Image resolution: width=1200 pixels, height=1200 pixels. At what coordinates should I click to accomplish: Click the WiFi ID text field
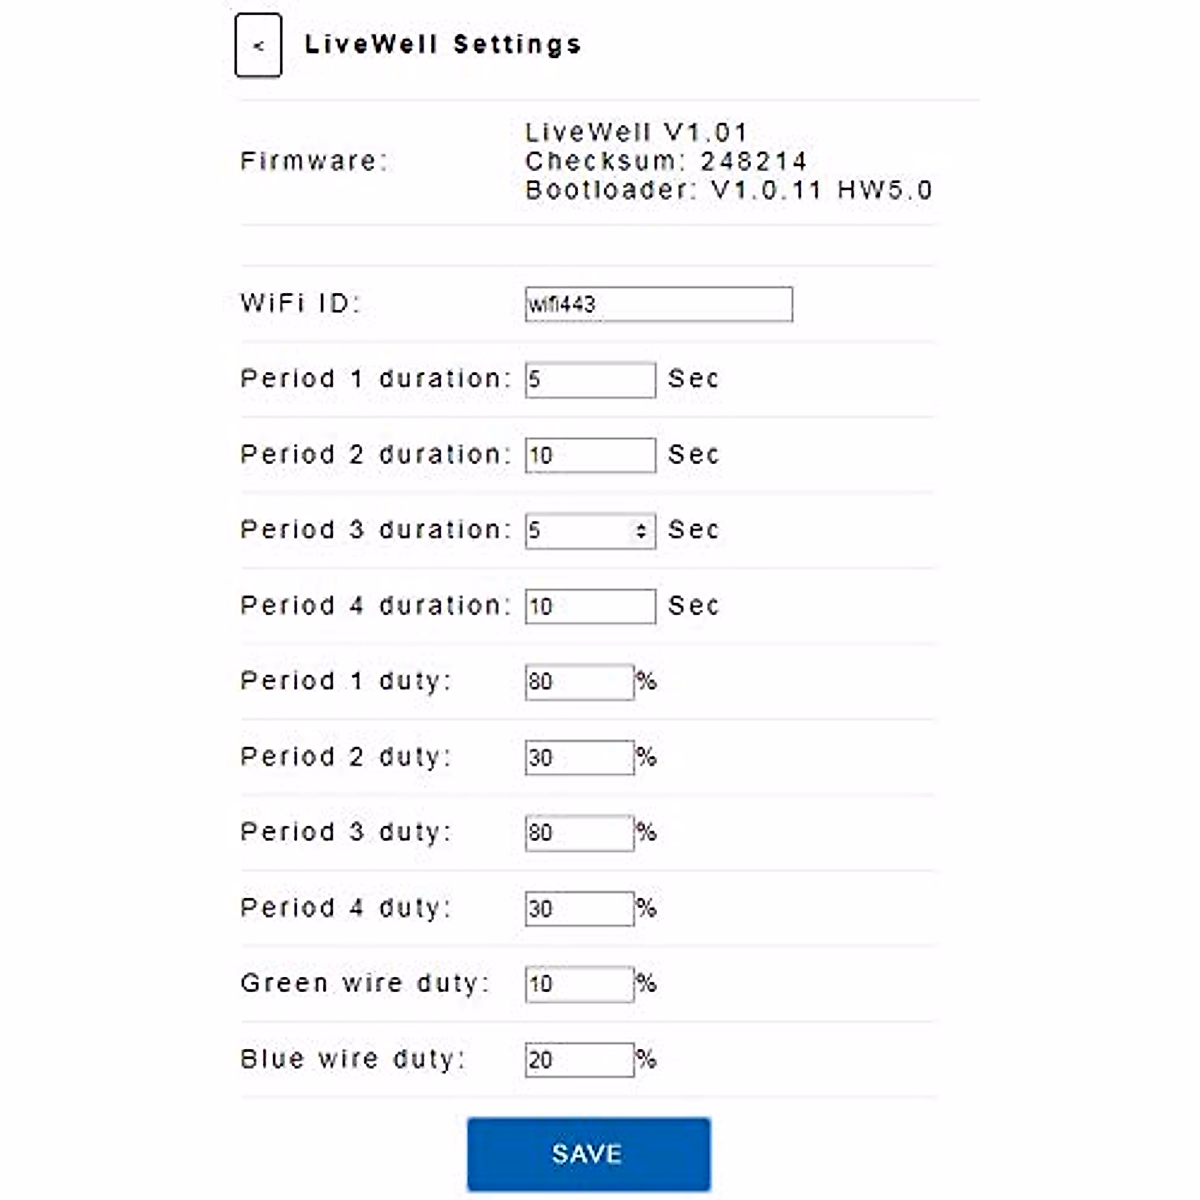point(658,304)
